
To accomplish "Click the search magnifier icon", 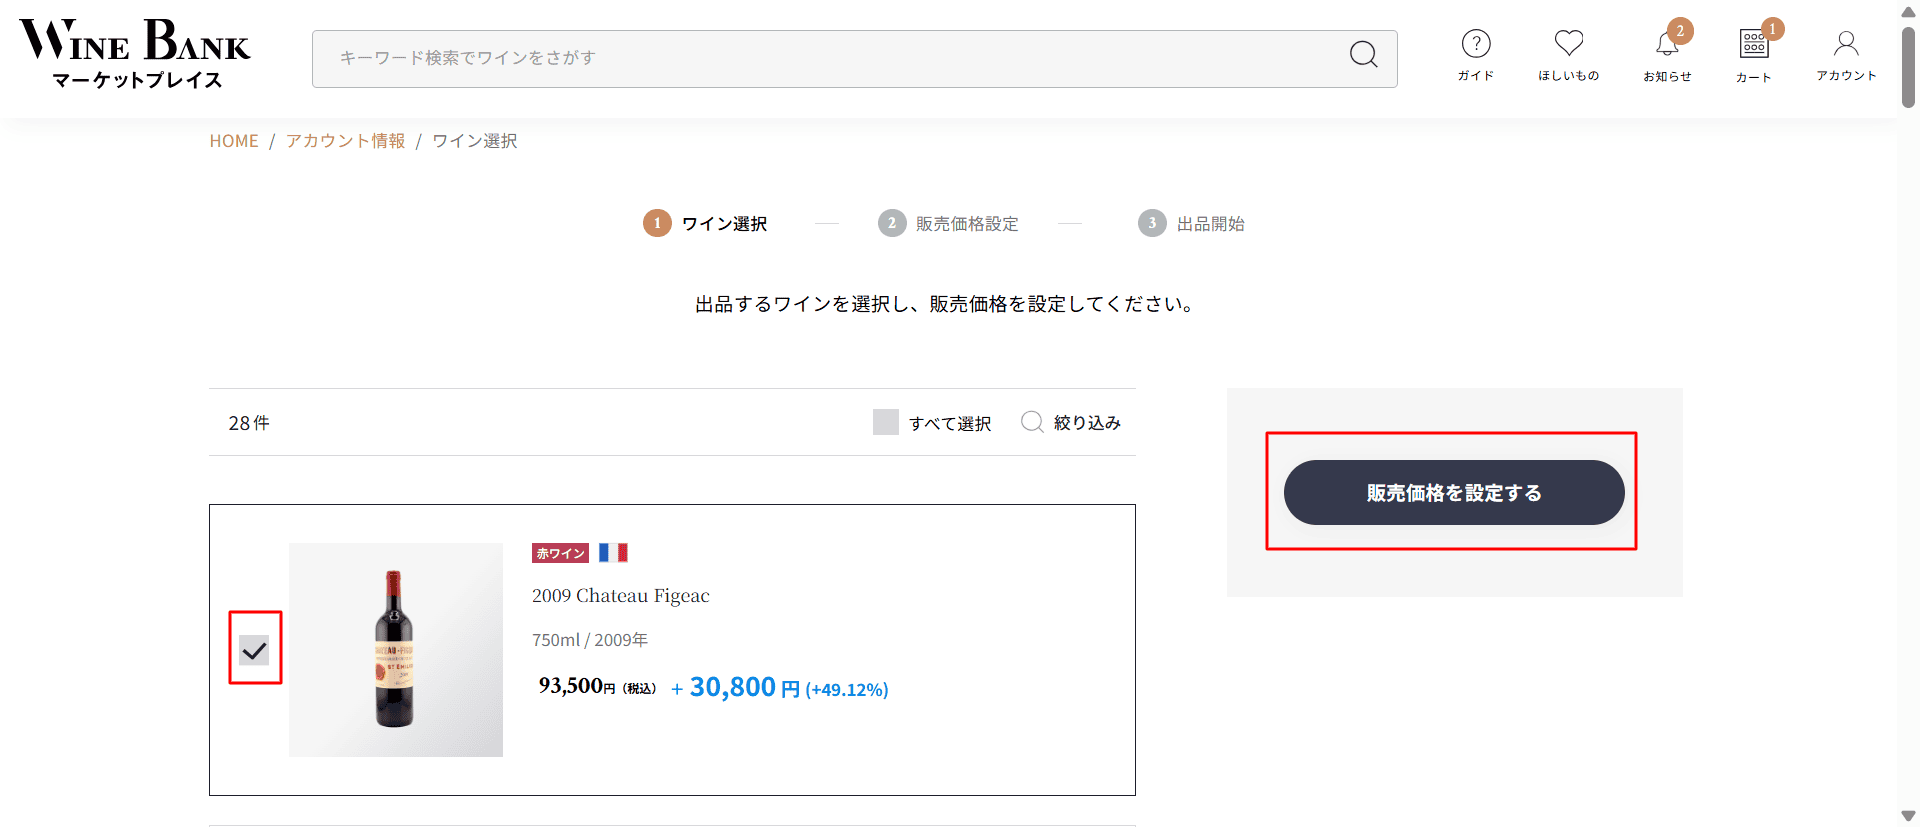I will (x=1363, y=54).
